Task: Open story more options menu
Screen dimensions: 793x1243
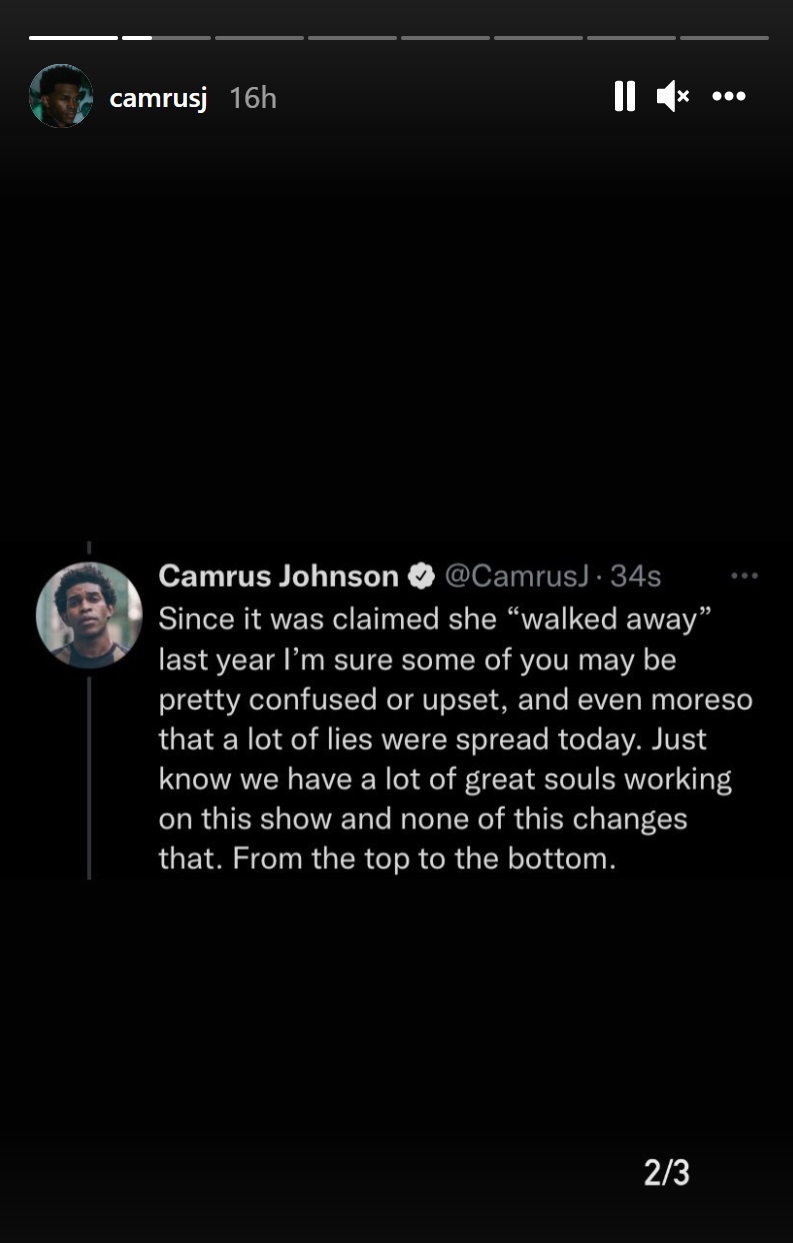Action: [x=729, y=96]
